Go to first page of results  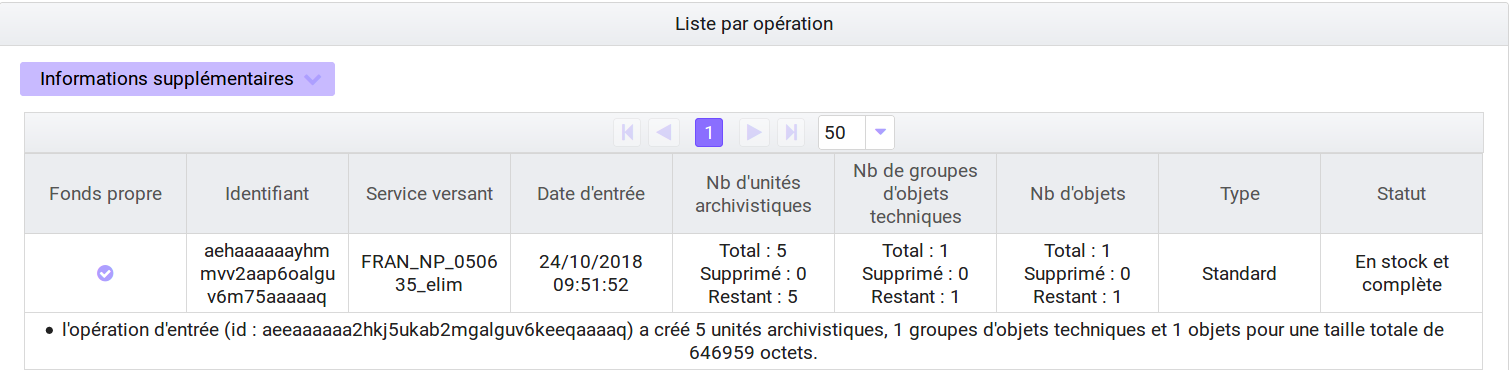click(x=627, y=132)
